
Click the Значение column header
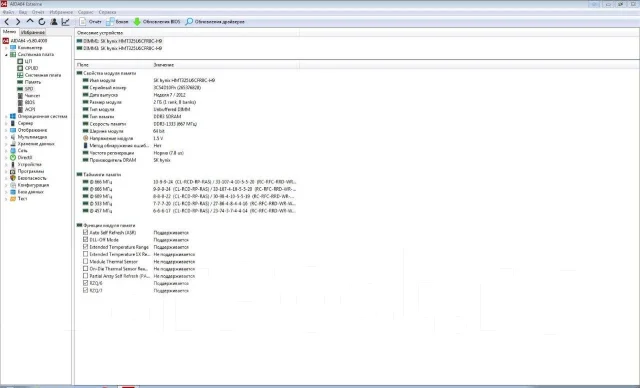click(225, 65)
